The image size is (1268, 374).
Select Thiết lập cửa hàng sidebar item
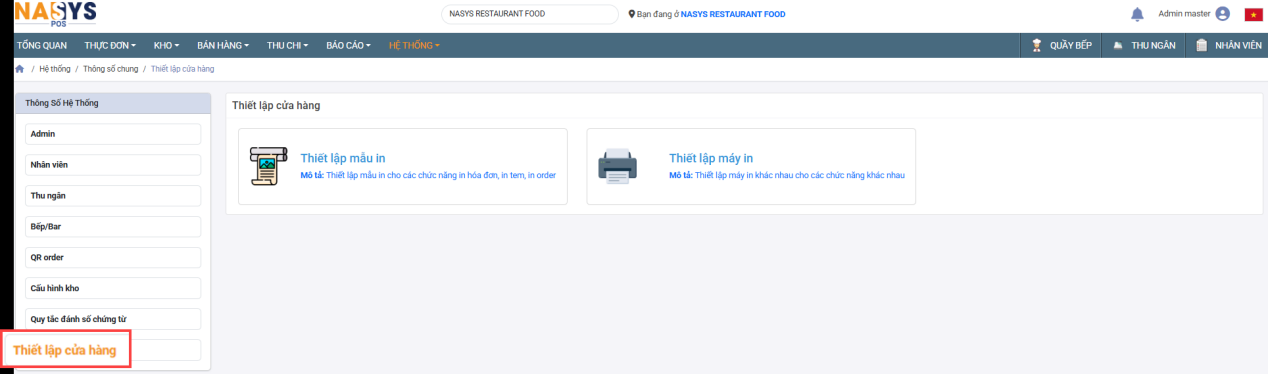65,350
